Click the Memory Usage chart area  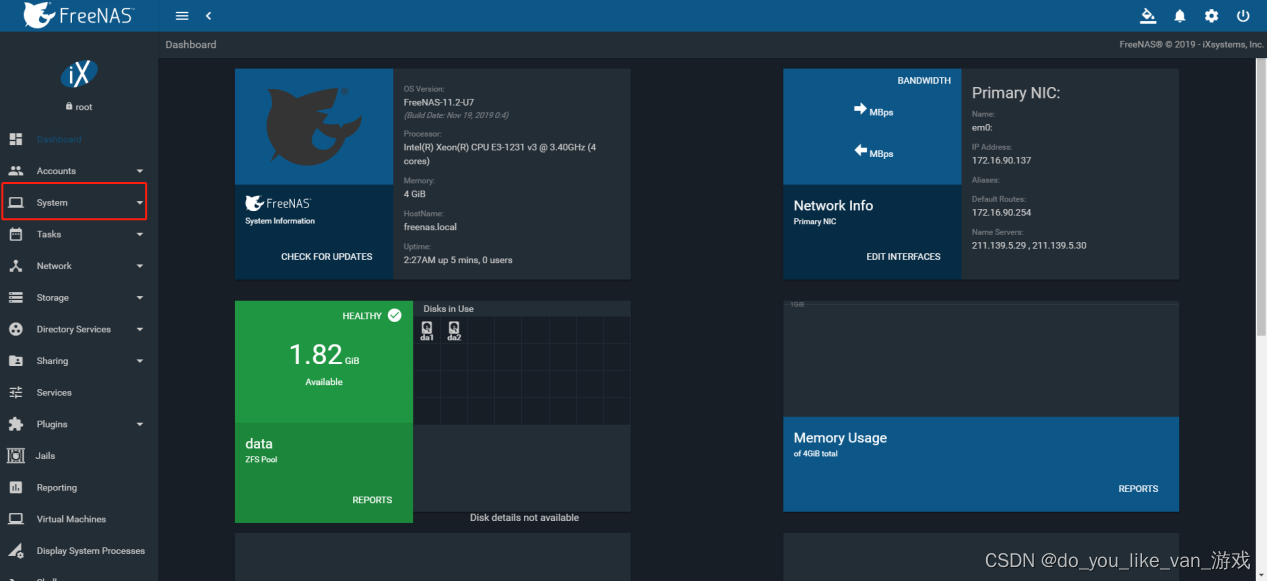click(981, 358)
